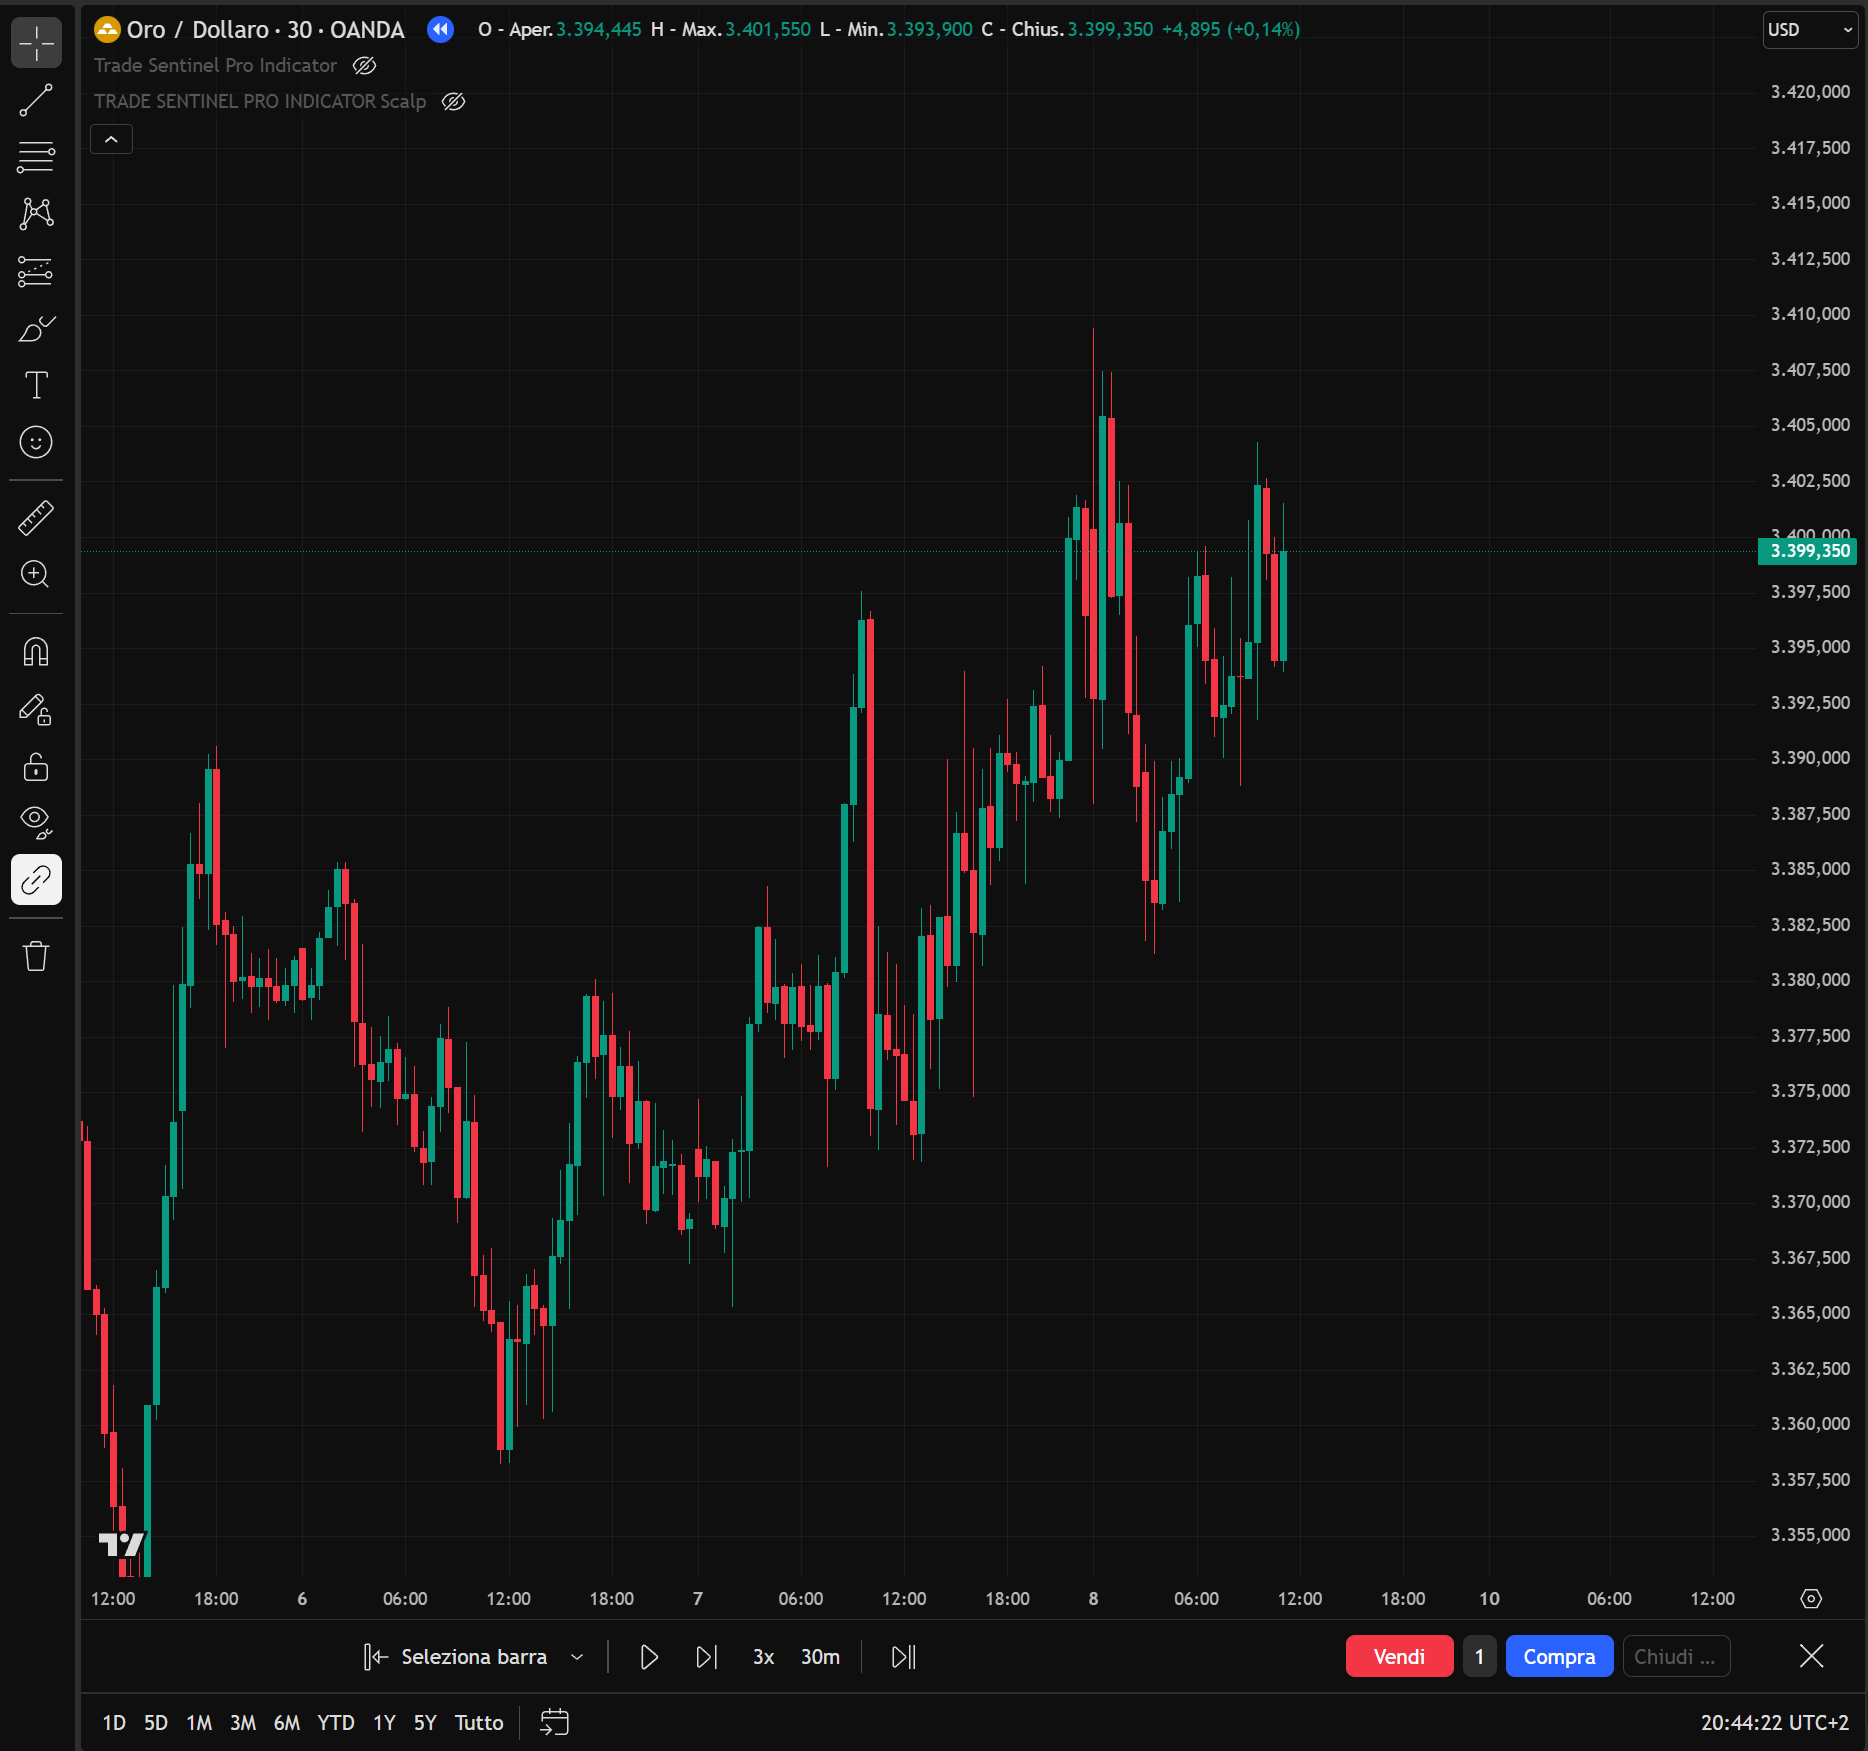Start replay with the play button
The height and width of the screenshot is (1751, 1868).
point(649,1657)
